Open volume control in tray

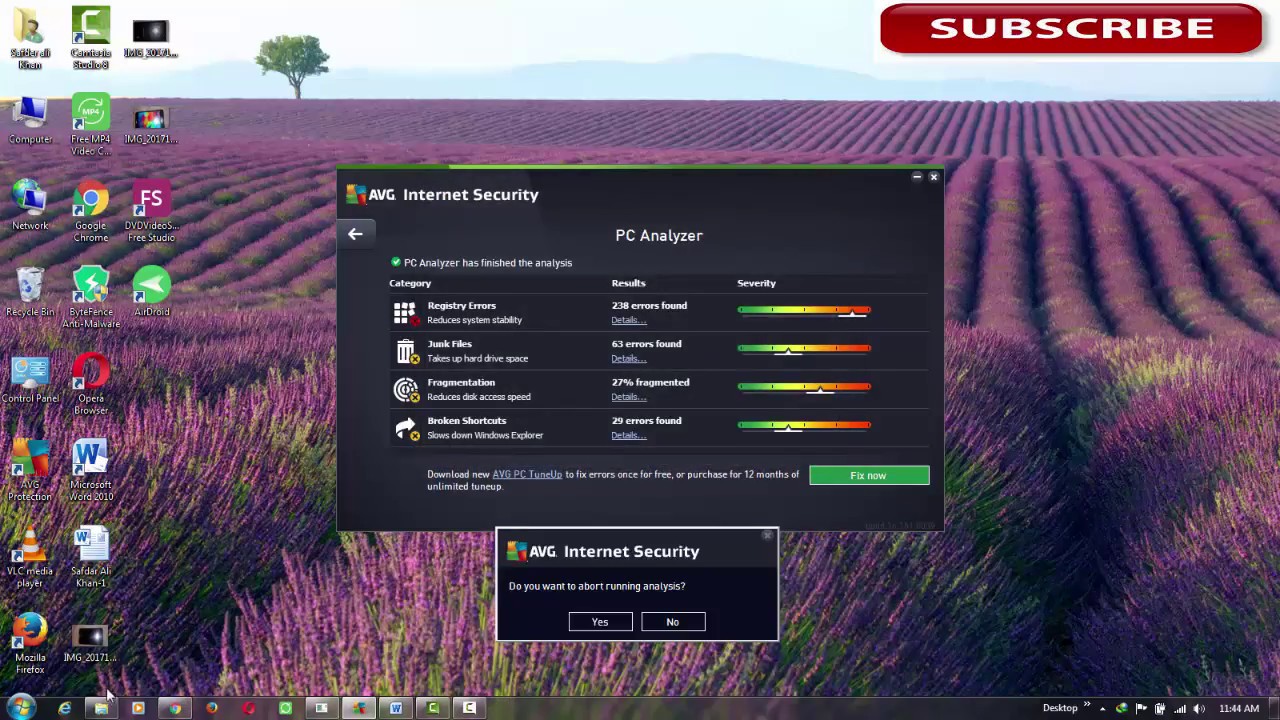[x=1199, y=709]
